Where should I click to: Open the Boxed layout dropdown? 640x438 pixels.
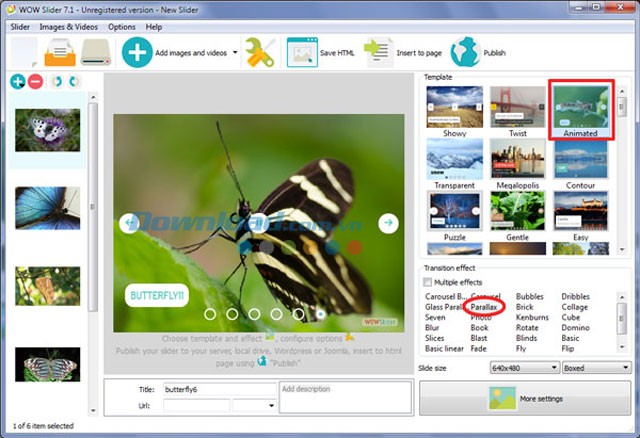click(595, 368)
